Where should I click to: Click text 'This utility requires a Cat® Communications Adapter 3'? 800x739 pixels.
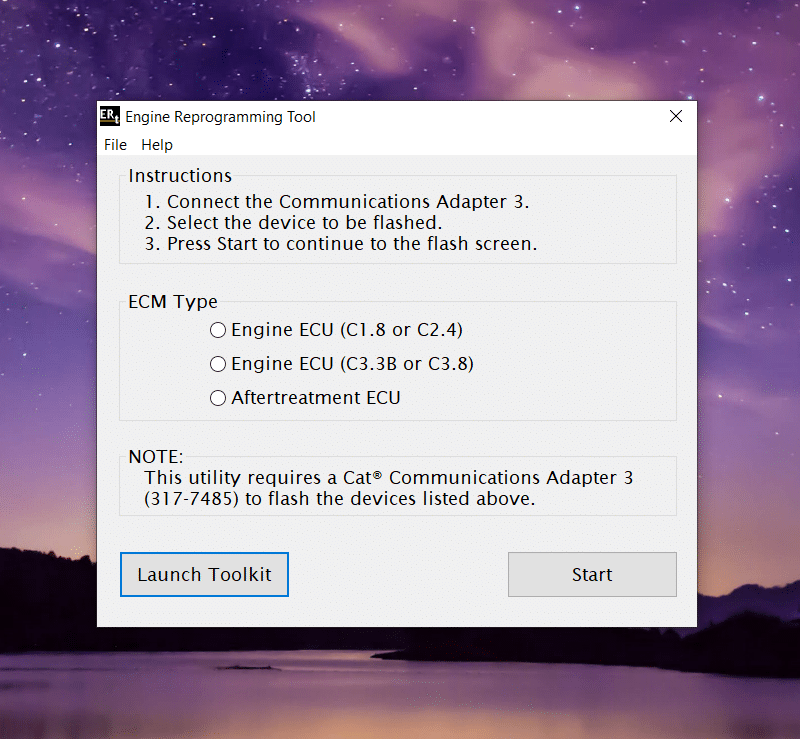389,478
